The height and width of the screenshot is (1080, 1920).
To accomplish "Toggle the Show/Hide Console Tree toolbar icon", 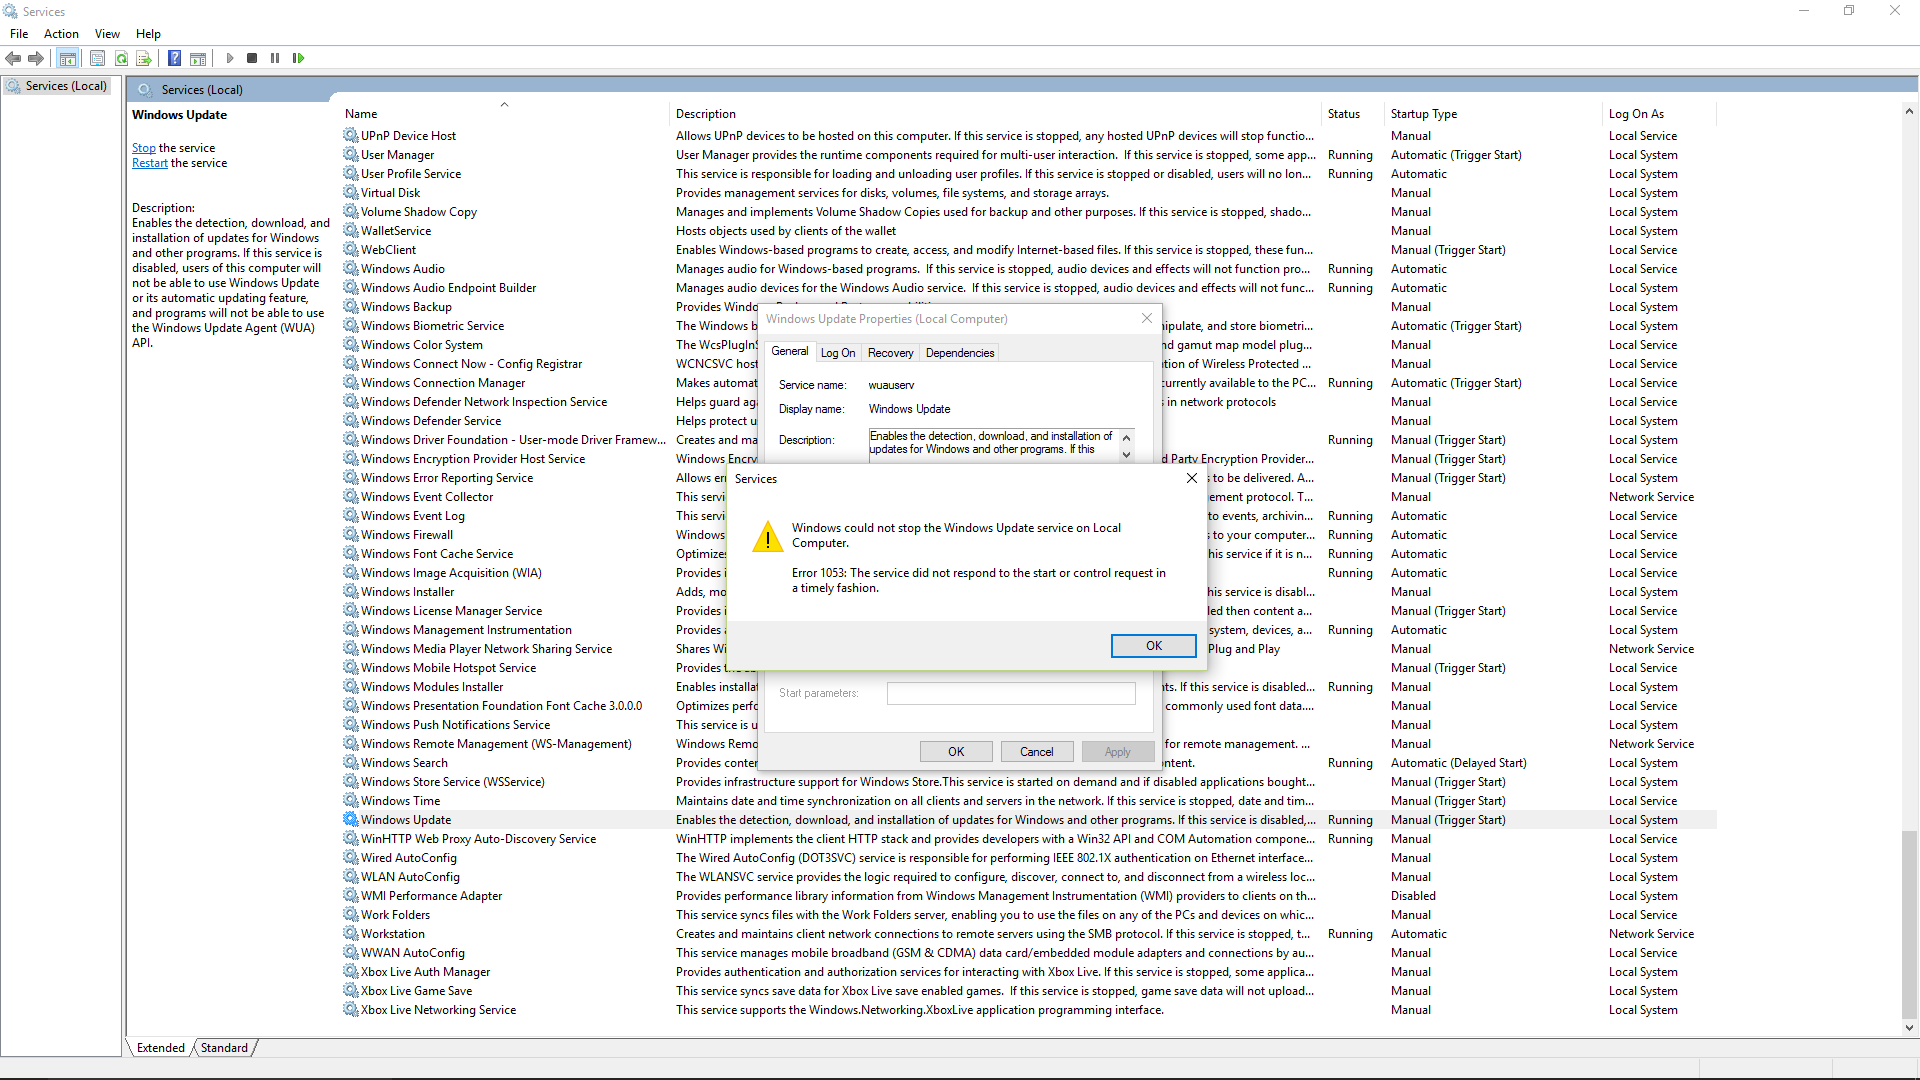I will [68, 58].
